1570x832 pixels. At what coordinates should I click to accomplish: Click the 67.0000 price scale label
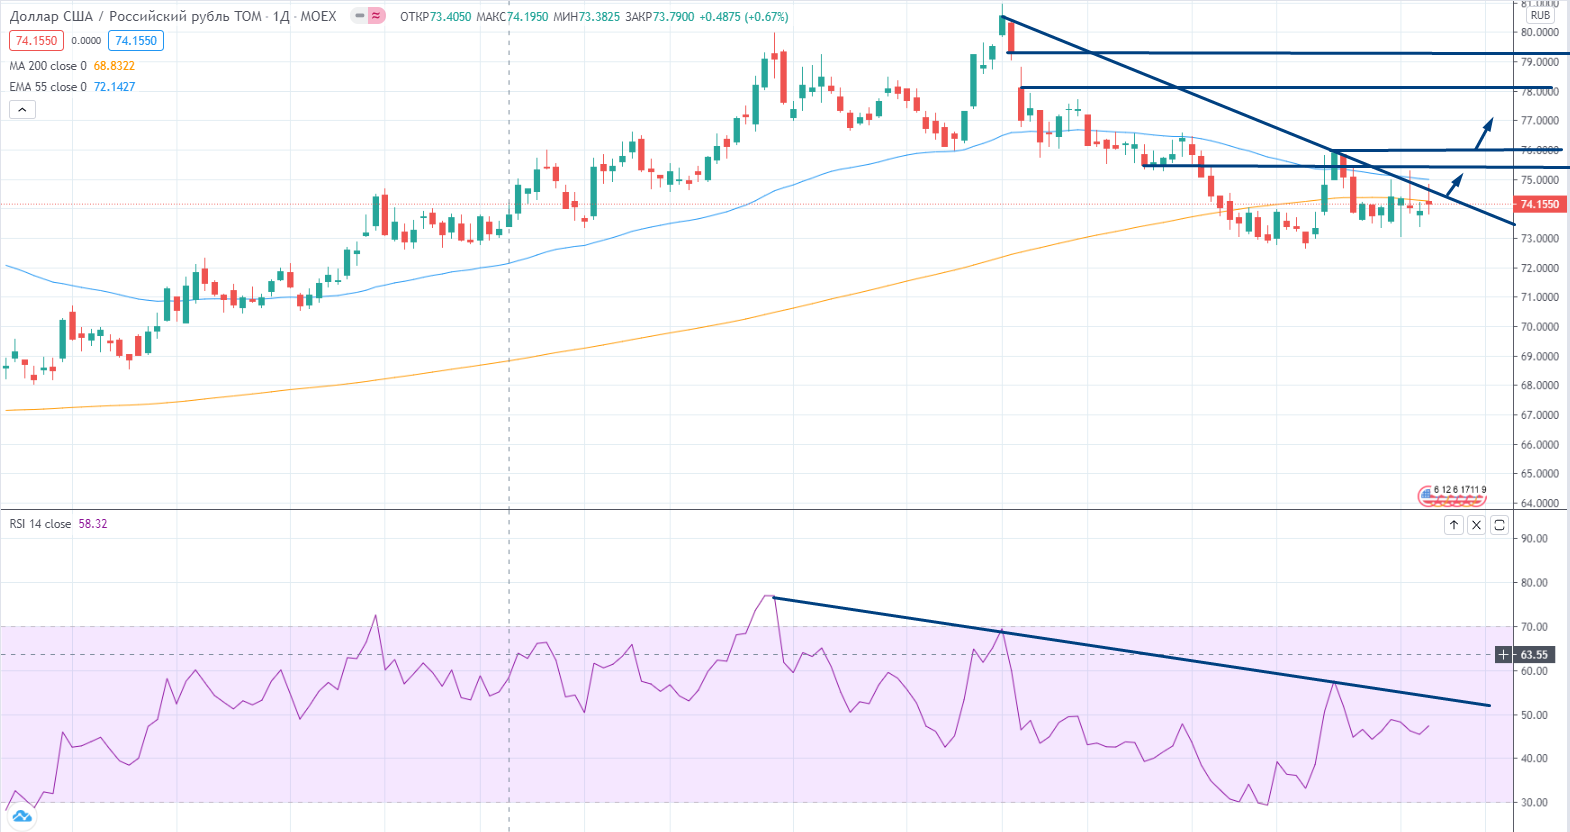click(1540, 415)
